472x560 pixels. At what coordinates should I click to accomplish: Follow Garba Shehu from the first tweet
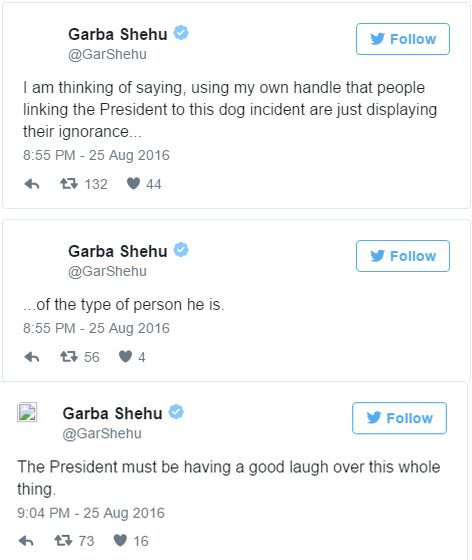point(403,39)
